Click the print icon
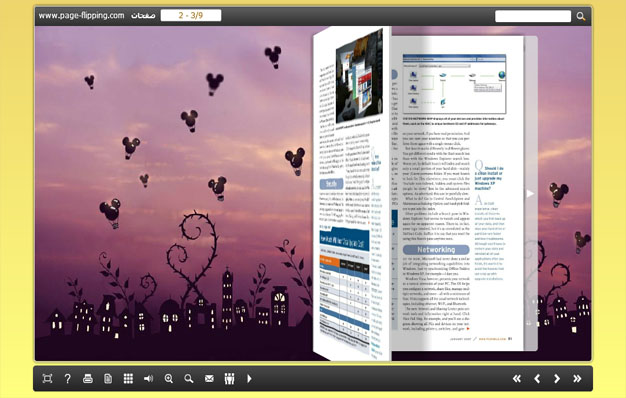626x398 pixels. pyautogui.click(x=88, y=378)
